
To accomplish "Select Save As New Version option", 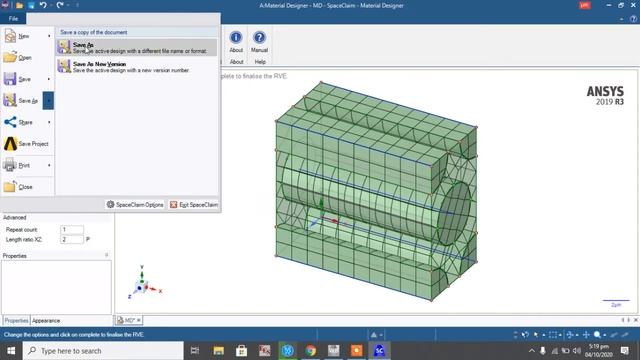I will (137, 67).
